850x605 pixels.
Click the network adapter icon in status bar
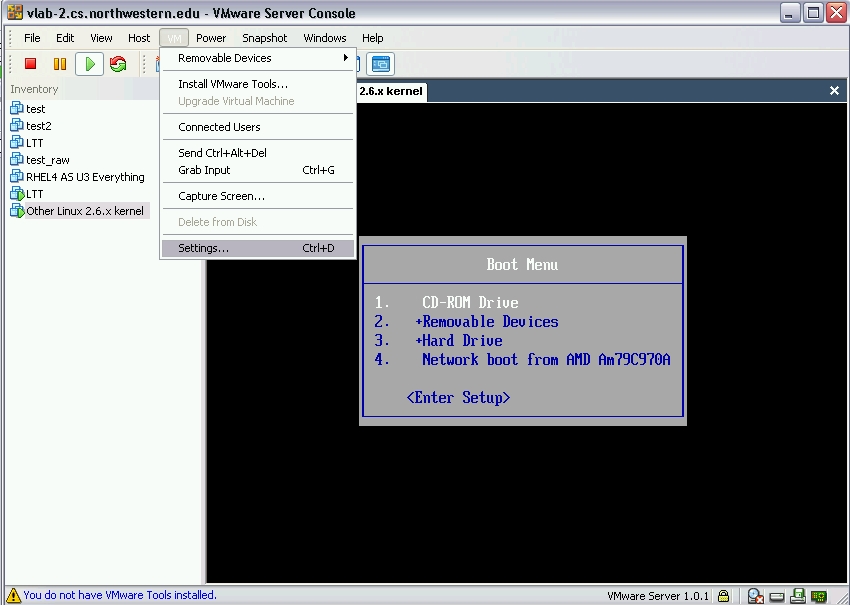click(x=819, y=596)
